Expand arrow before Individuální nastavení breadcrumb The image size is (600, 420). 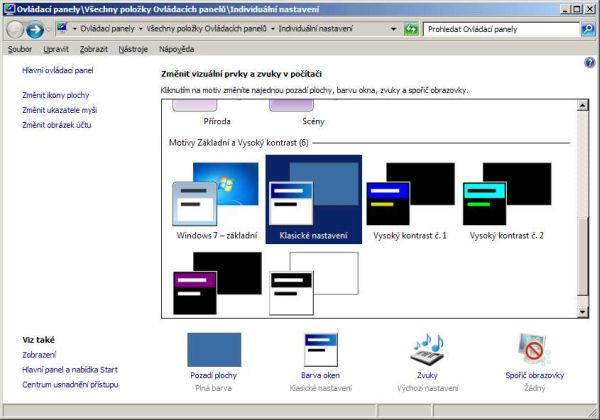pyautogui.click(x=273, y=29)
